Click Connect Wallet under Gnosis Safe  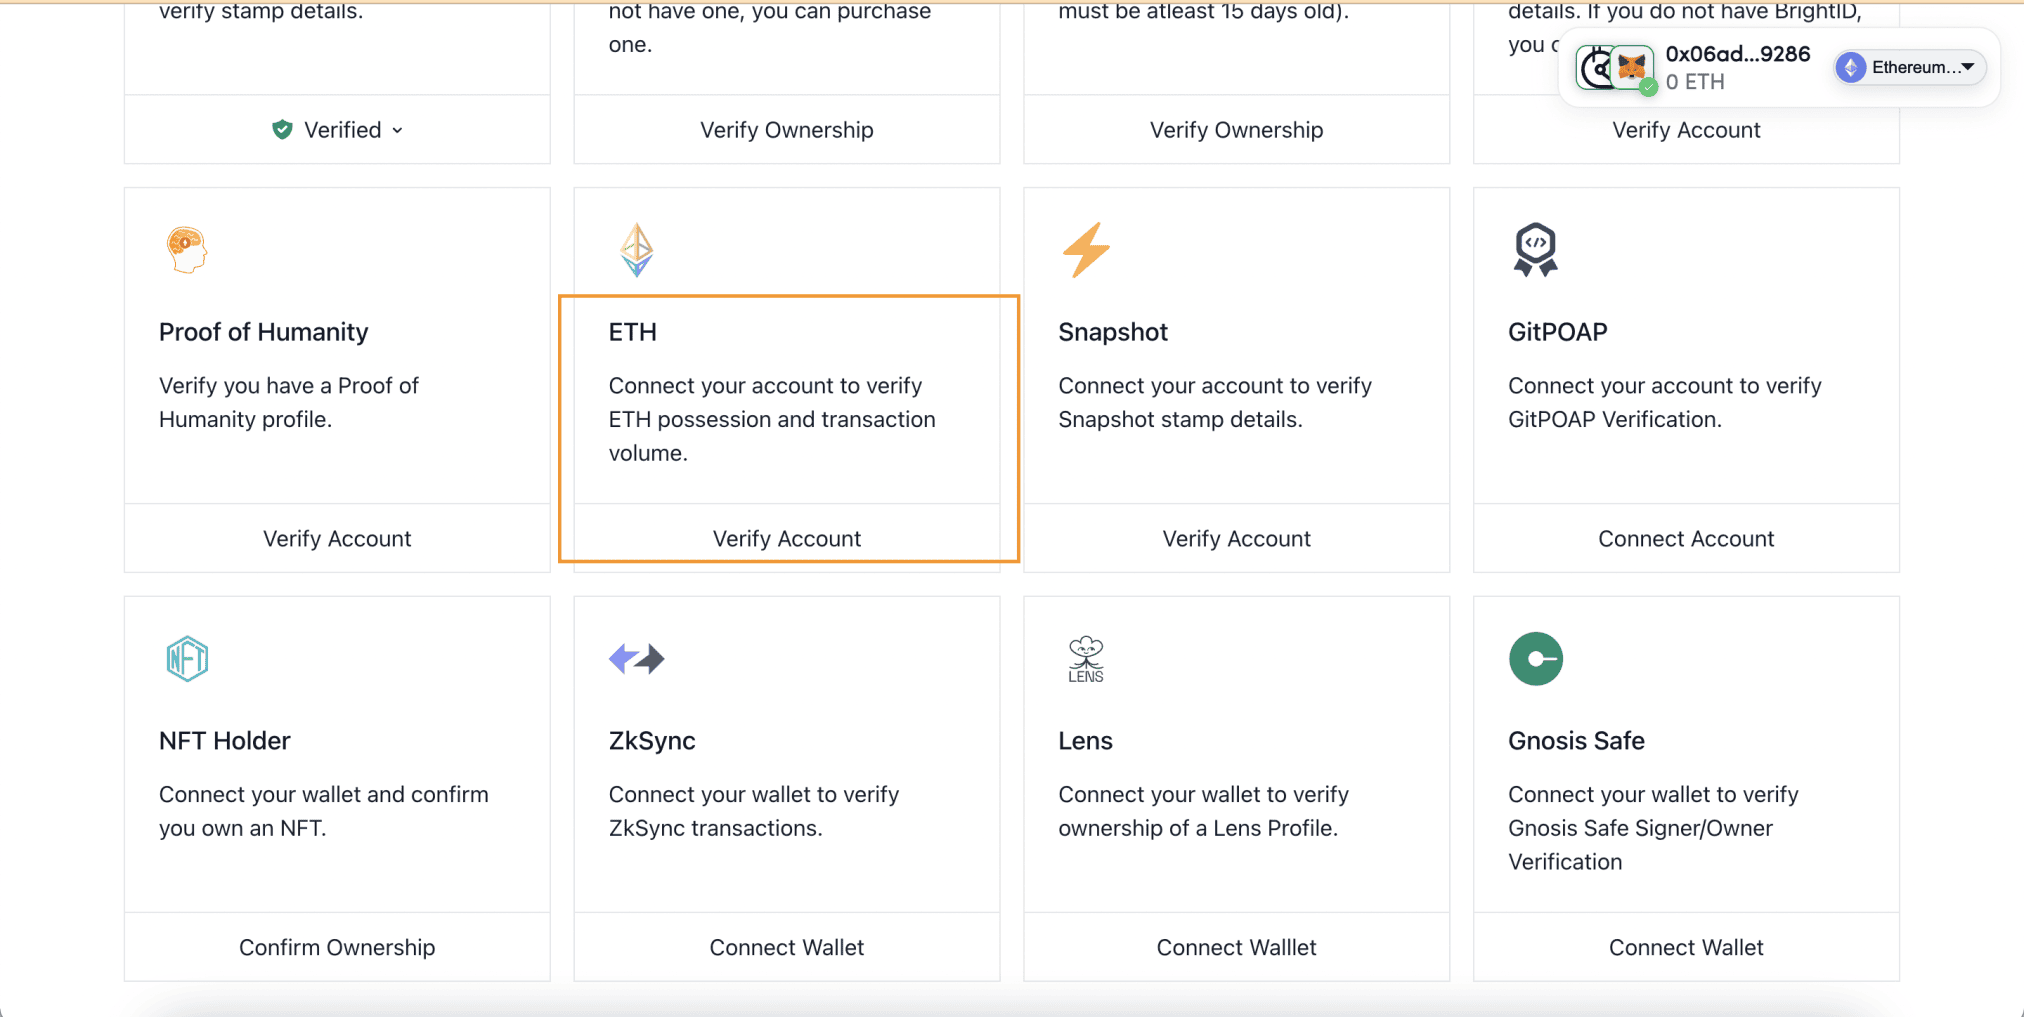1686,947
